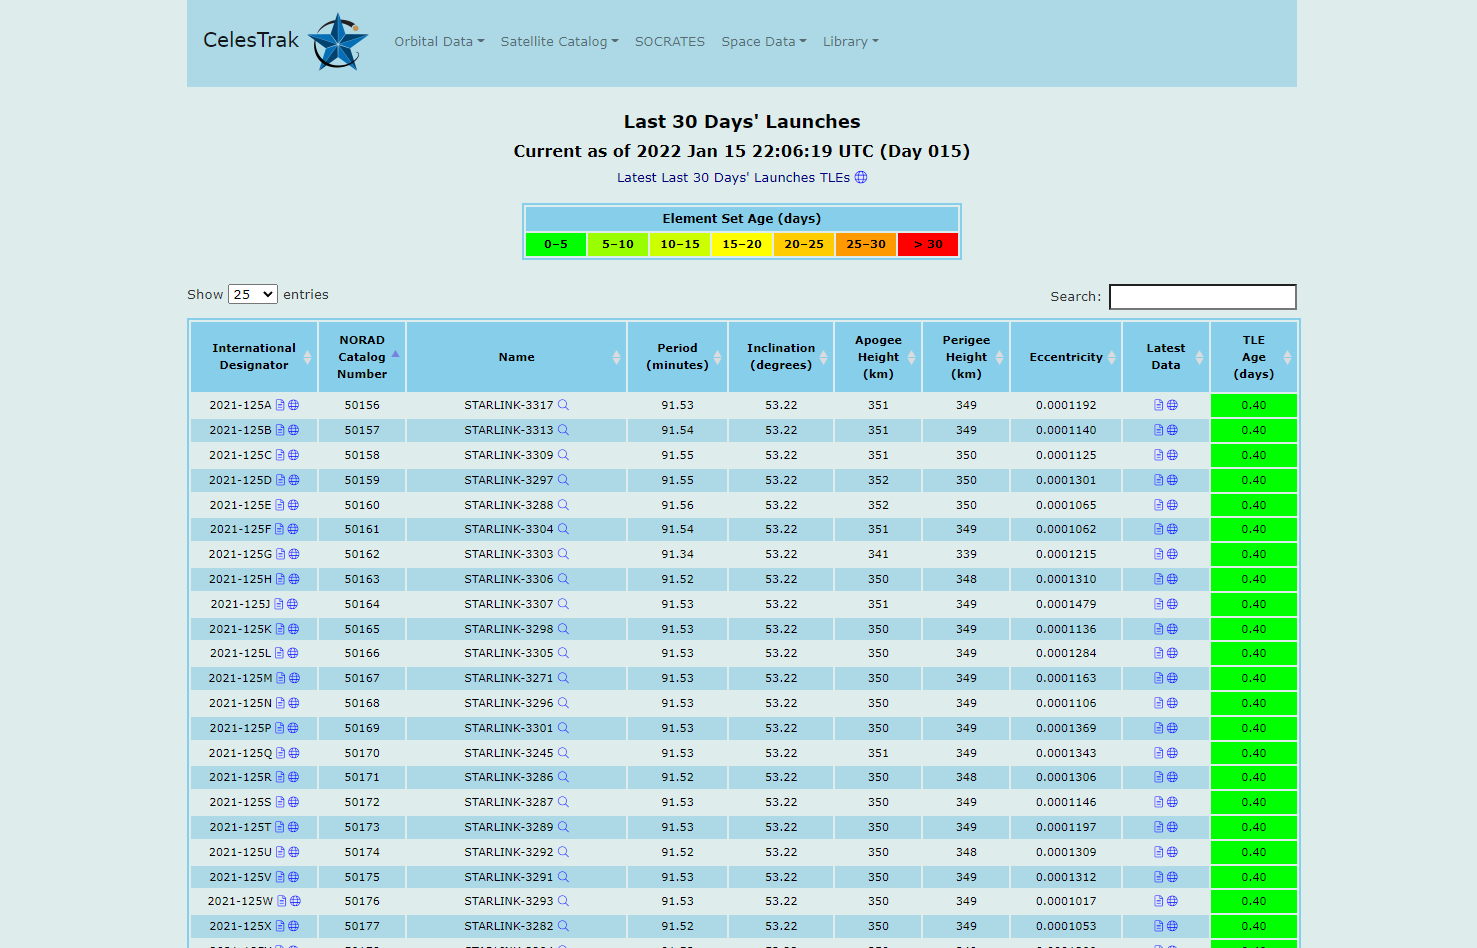Screen dimensions: 1477x948
Task: Click the CelesTrak star logo
Action: (x=338, y=42)
